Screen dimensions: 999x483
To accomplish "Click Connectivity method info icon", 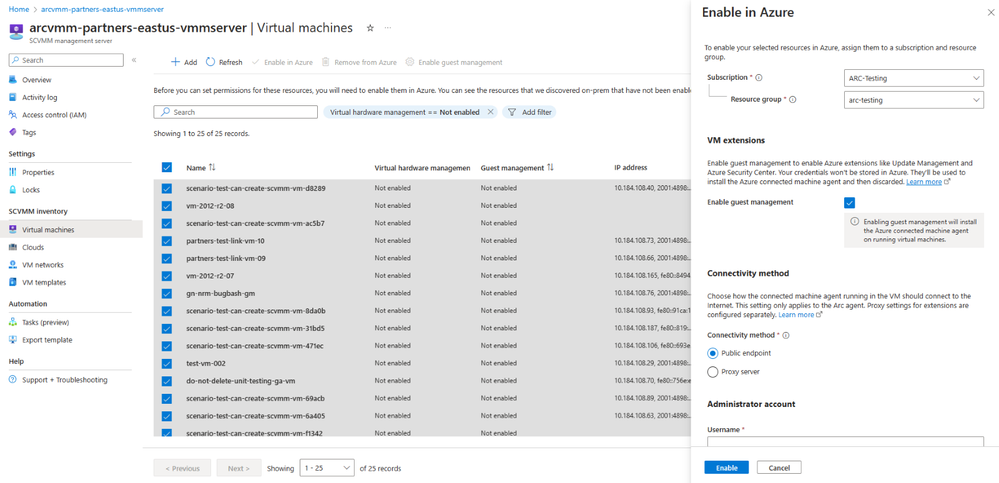I will click(786, 335).
